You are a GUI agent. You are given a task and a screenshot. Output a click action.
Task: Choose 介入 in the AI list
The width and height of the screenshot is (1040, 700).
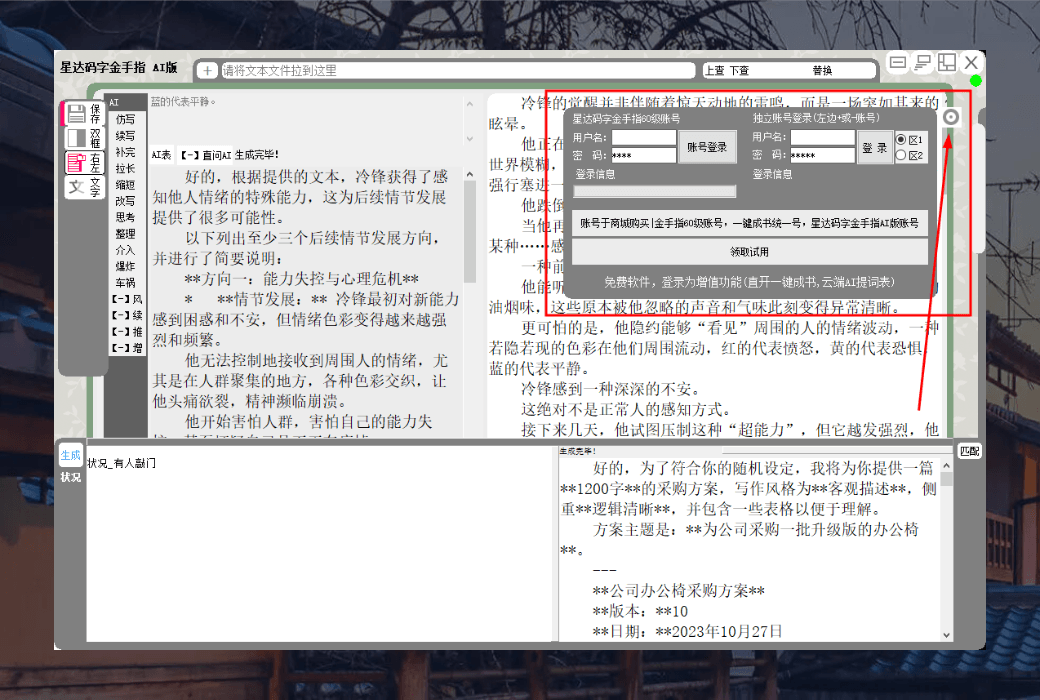click(x=125, y=249)
